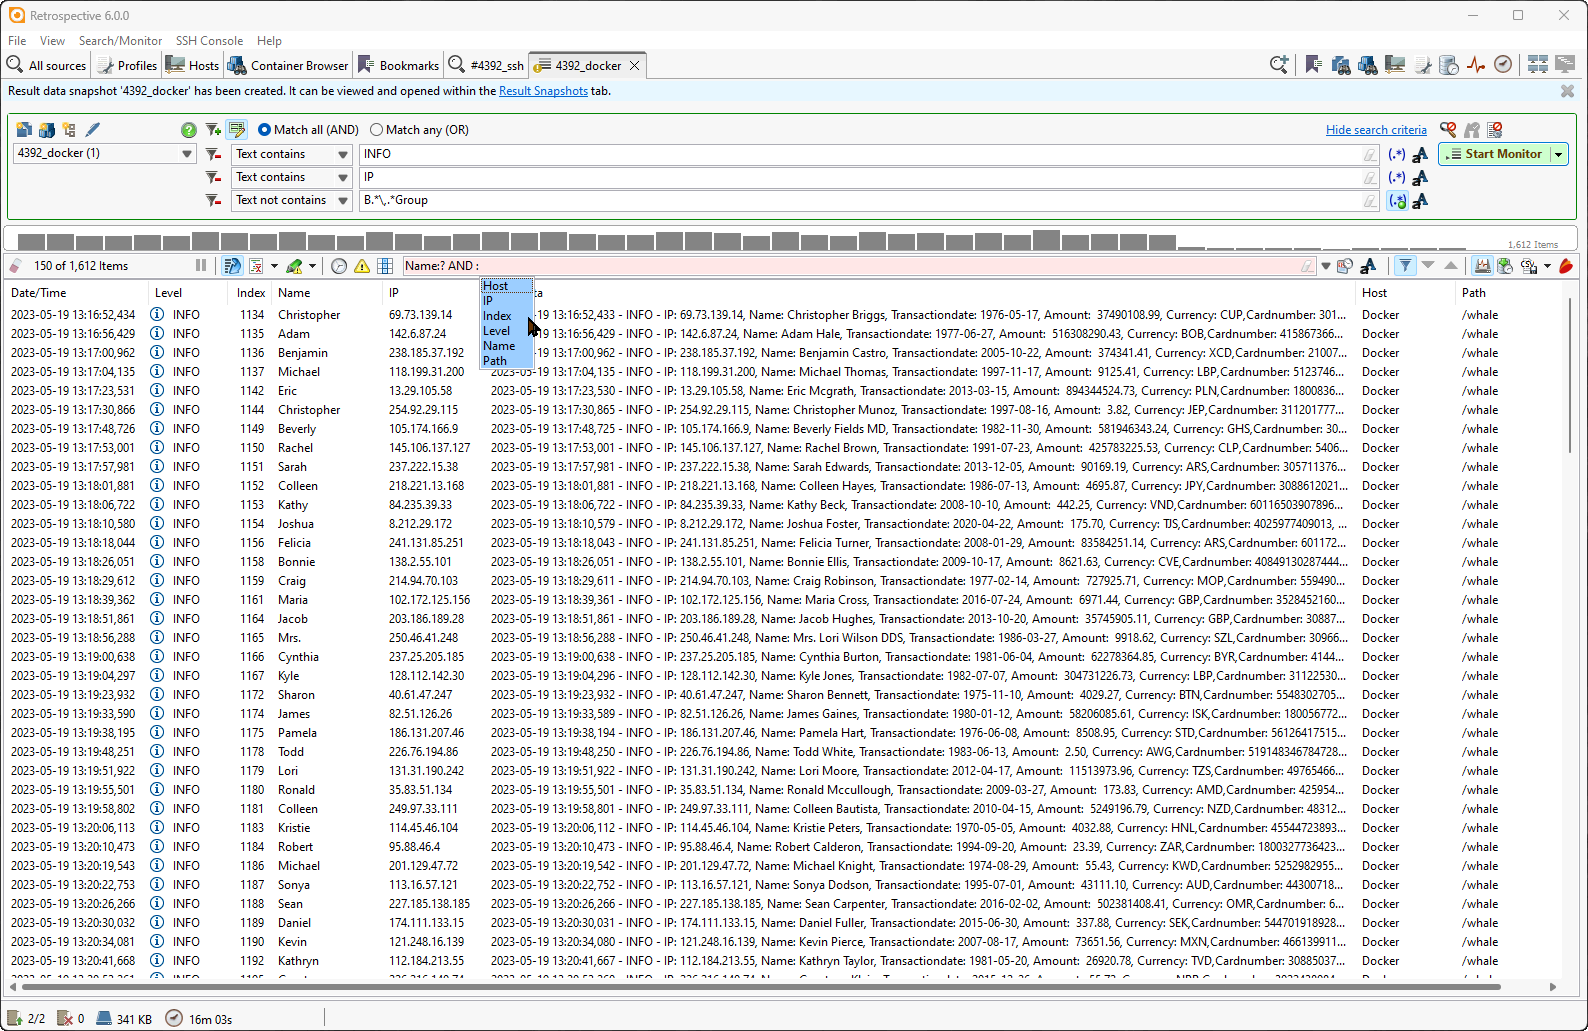Open the Result Snapshots link
This screenshot has width=1588, height=1031.
[x=543, y=91]
